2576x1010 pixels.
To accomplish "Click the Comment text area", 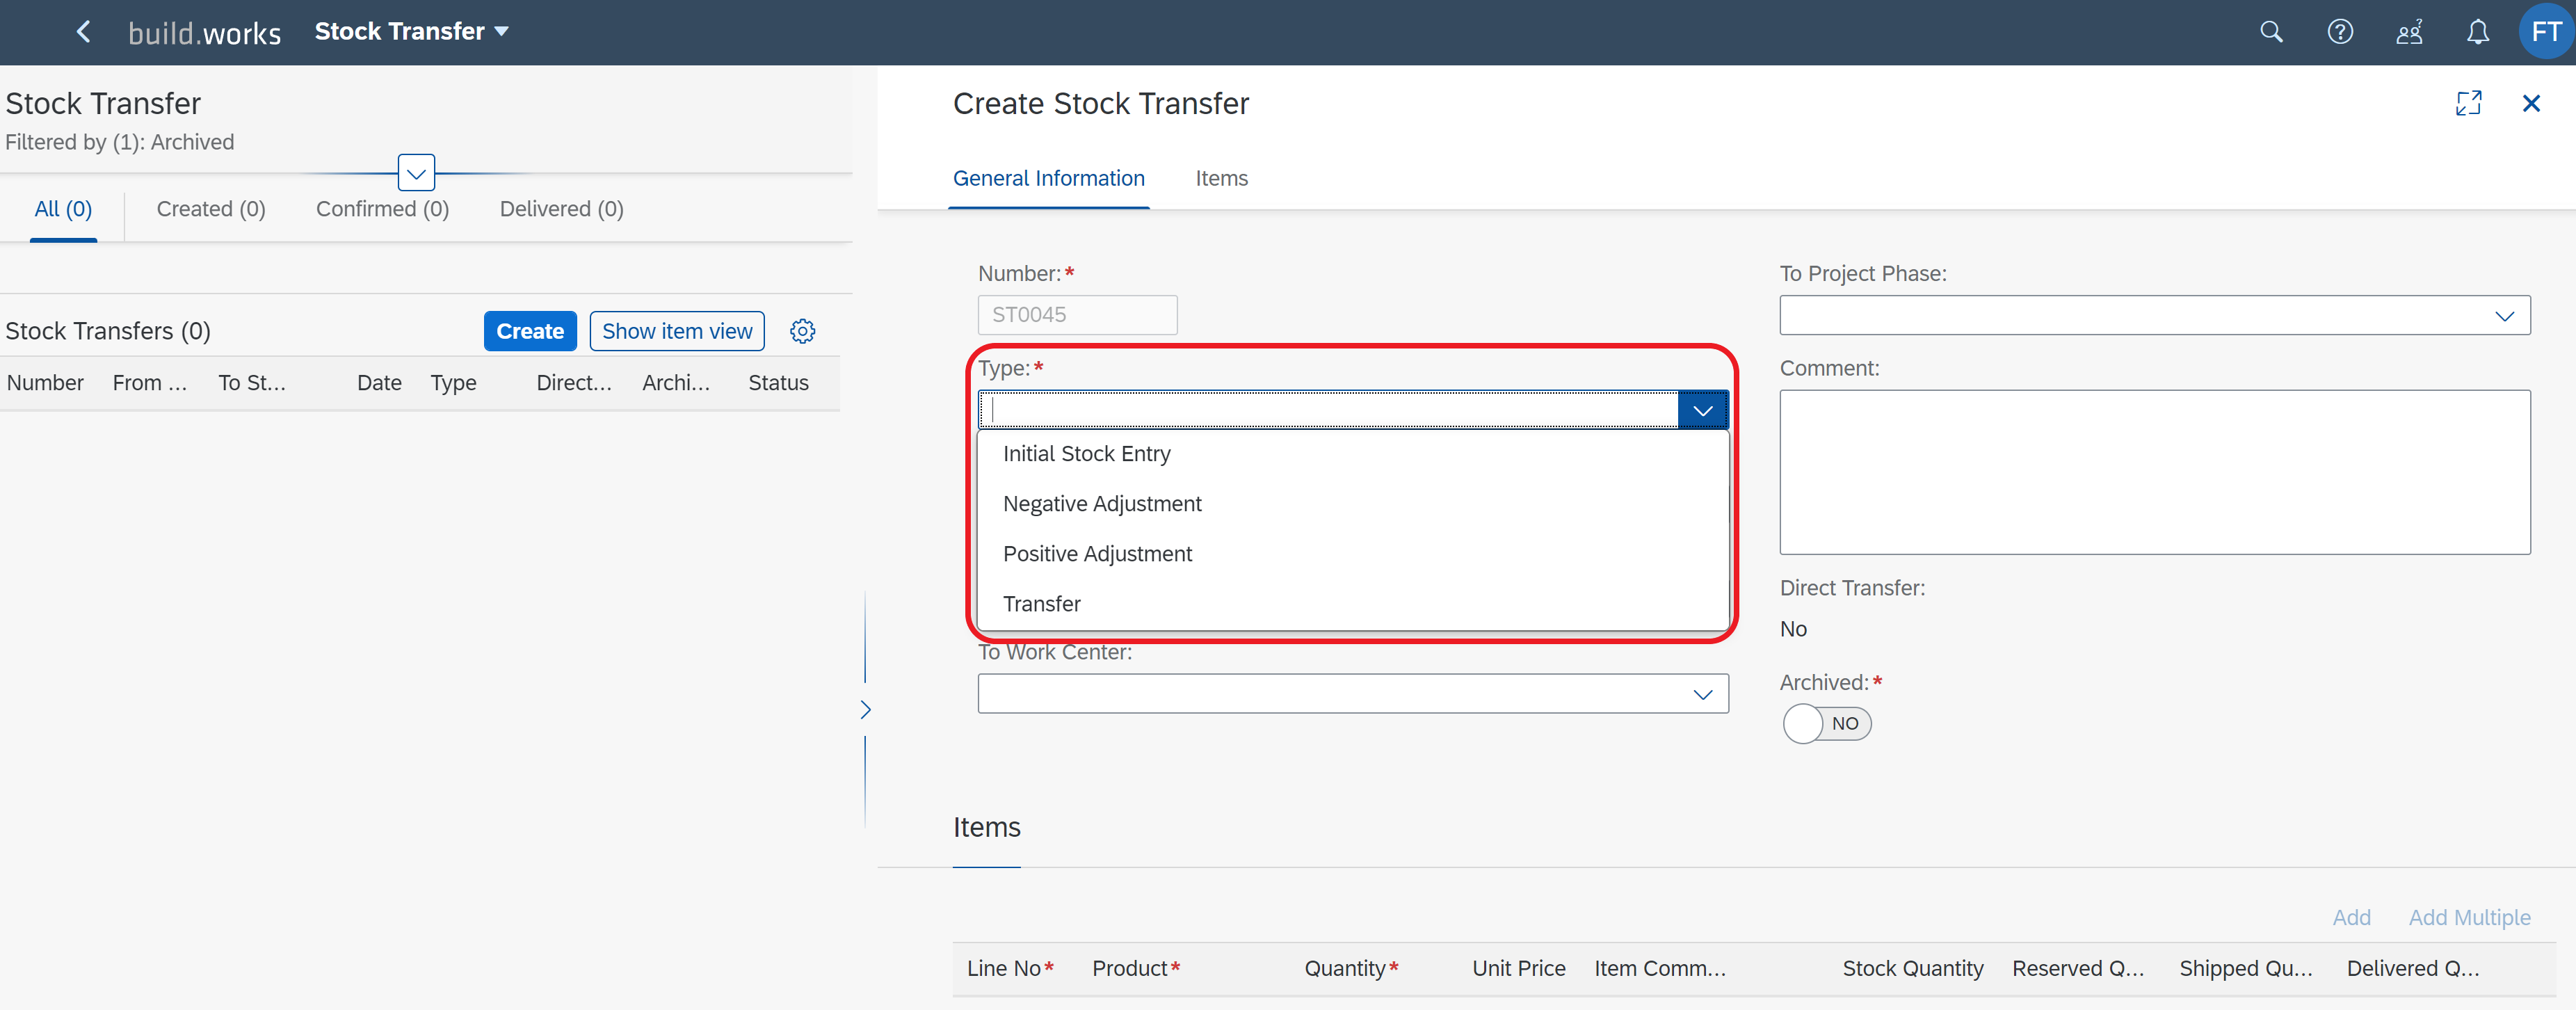I will (2154, 472).
